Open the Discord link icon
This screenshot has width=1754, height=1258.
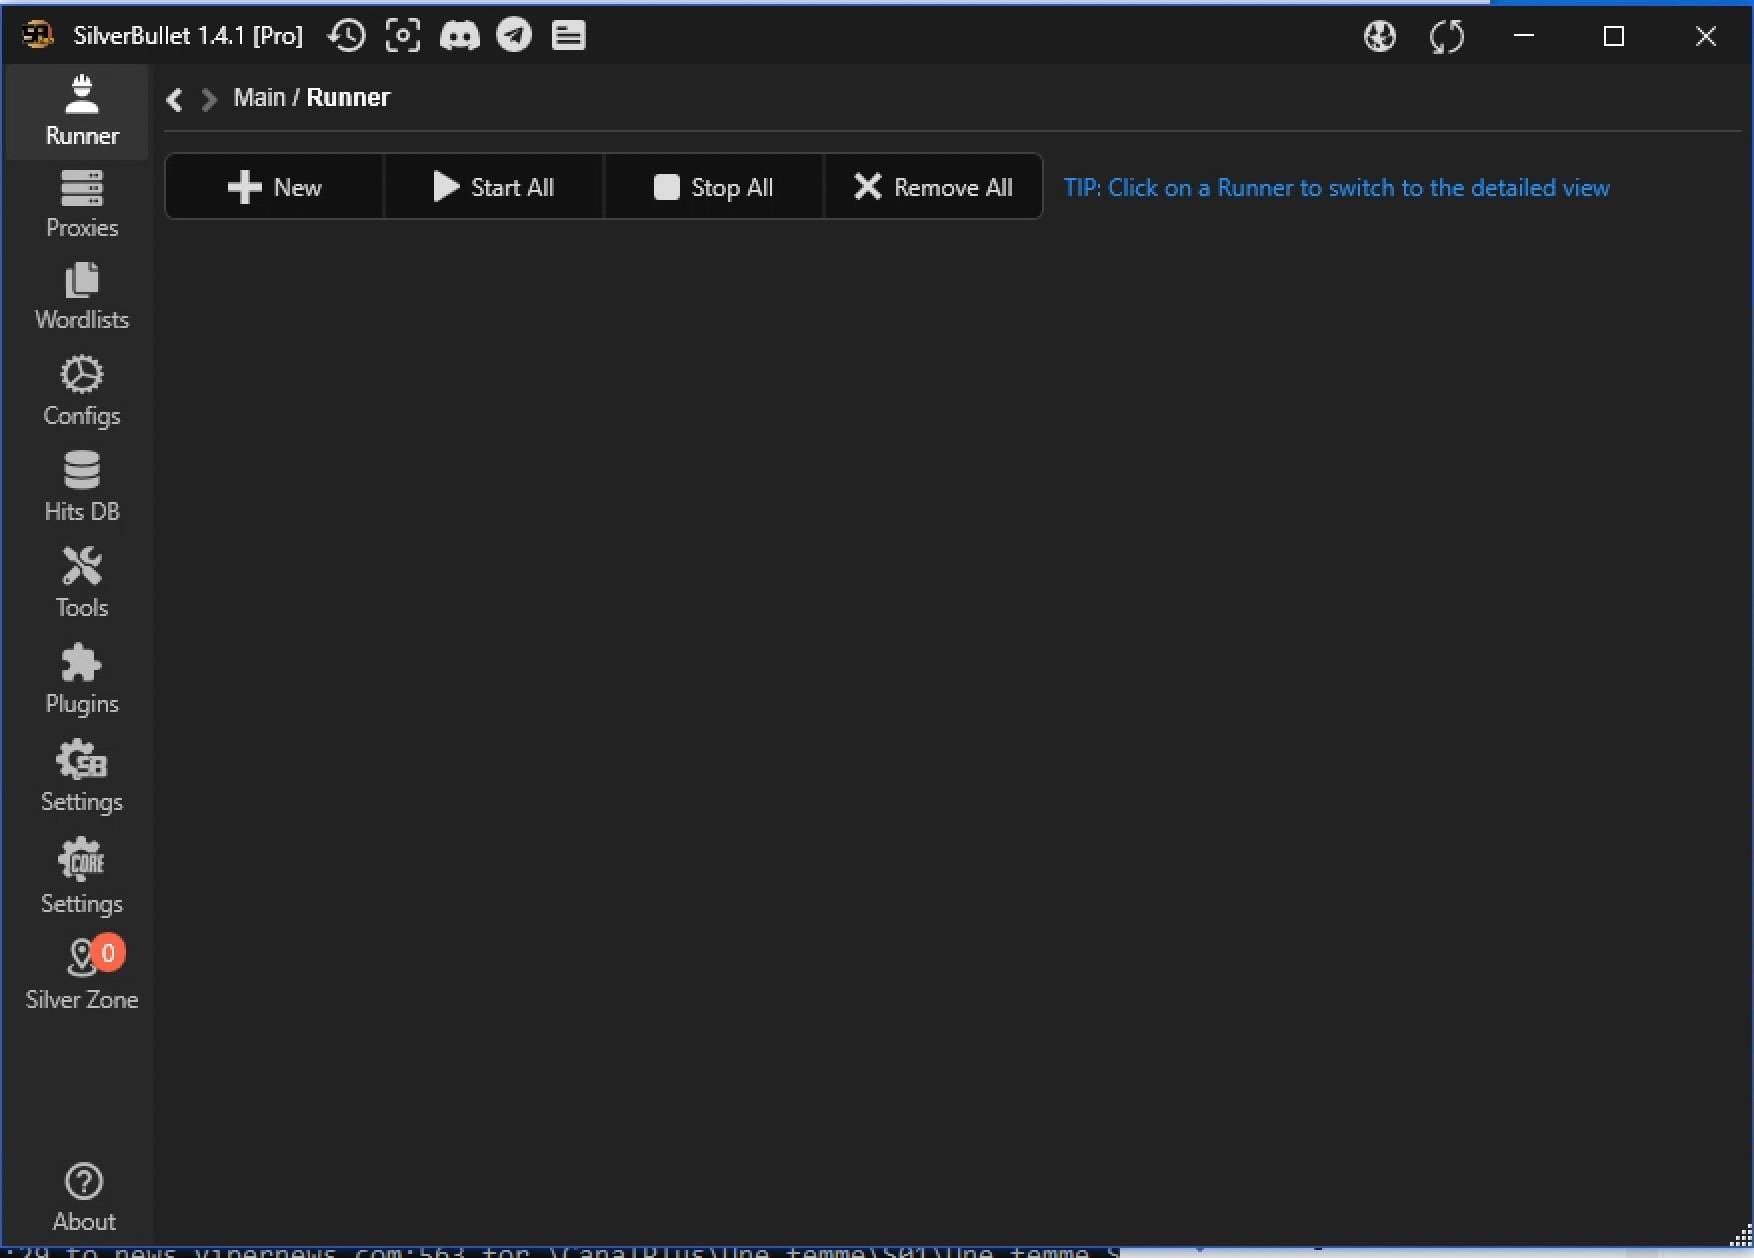click(460, 36)
